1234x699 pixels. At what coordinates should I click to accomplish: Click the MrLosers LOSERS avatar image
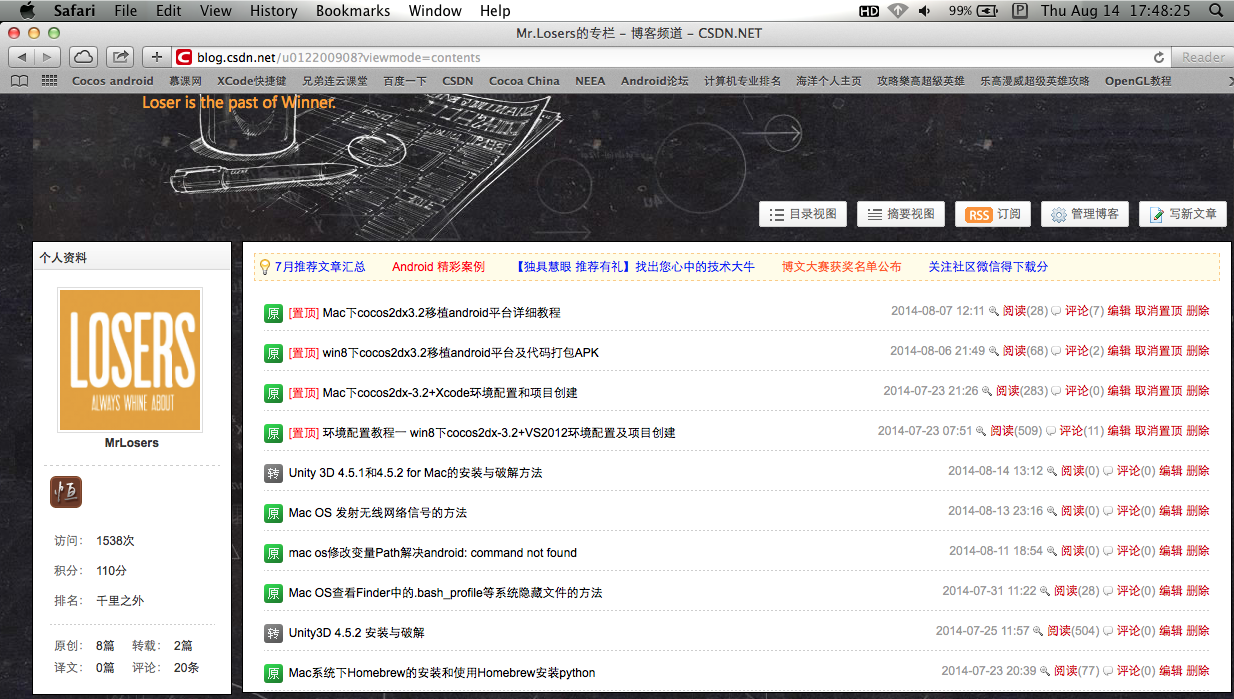coord(131,360)
